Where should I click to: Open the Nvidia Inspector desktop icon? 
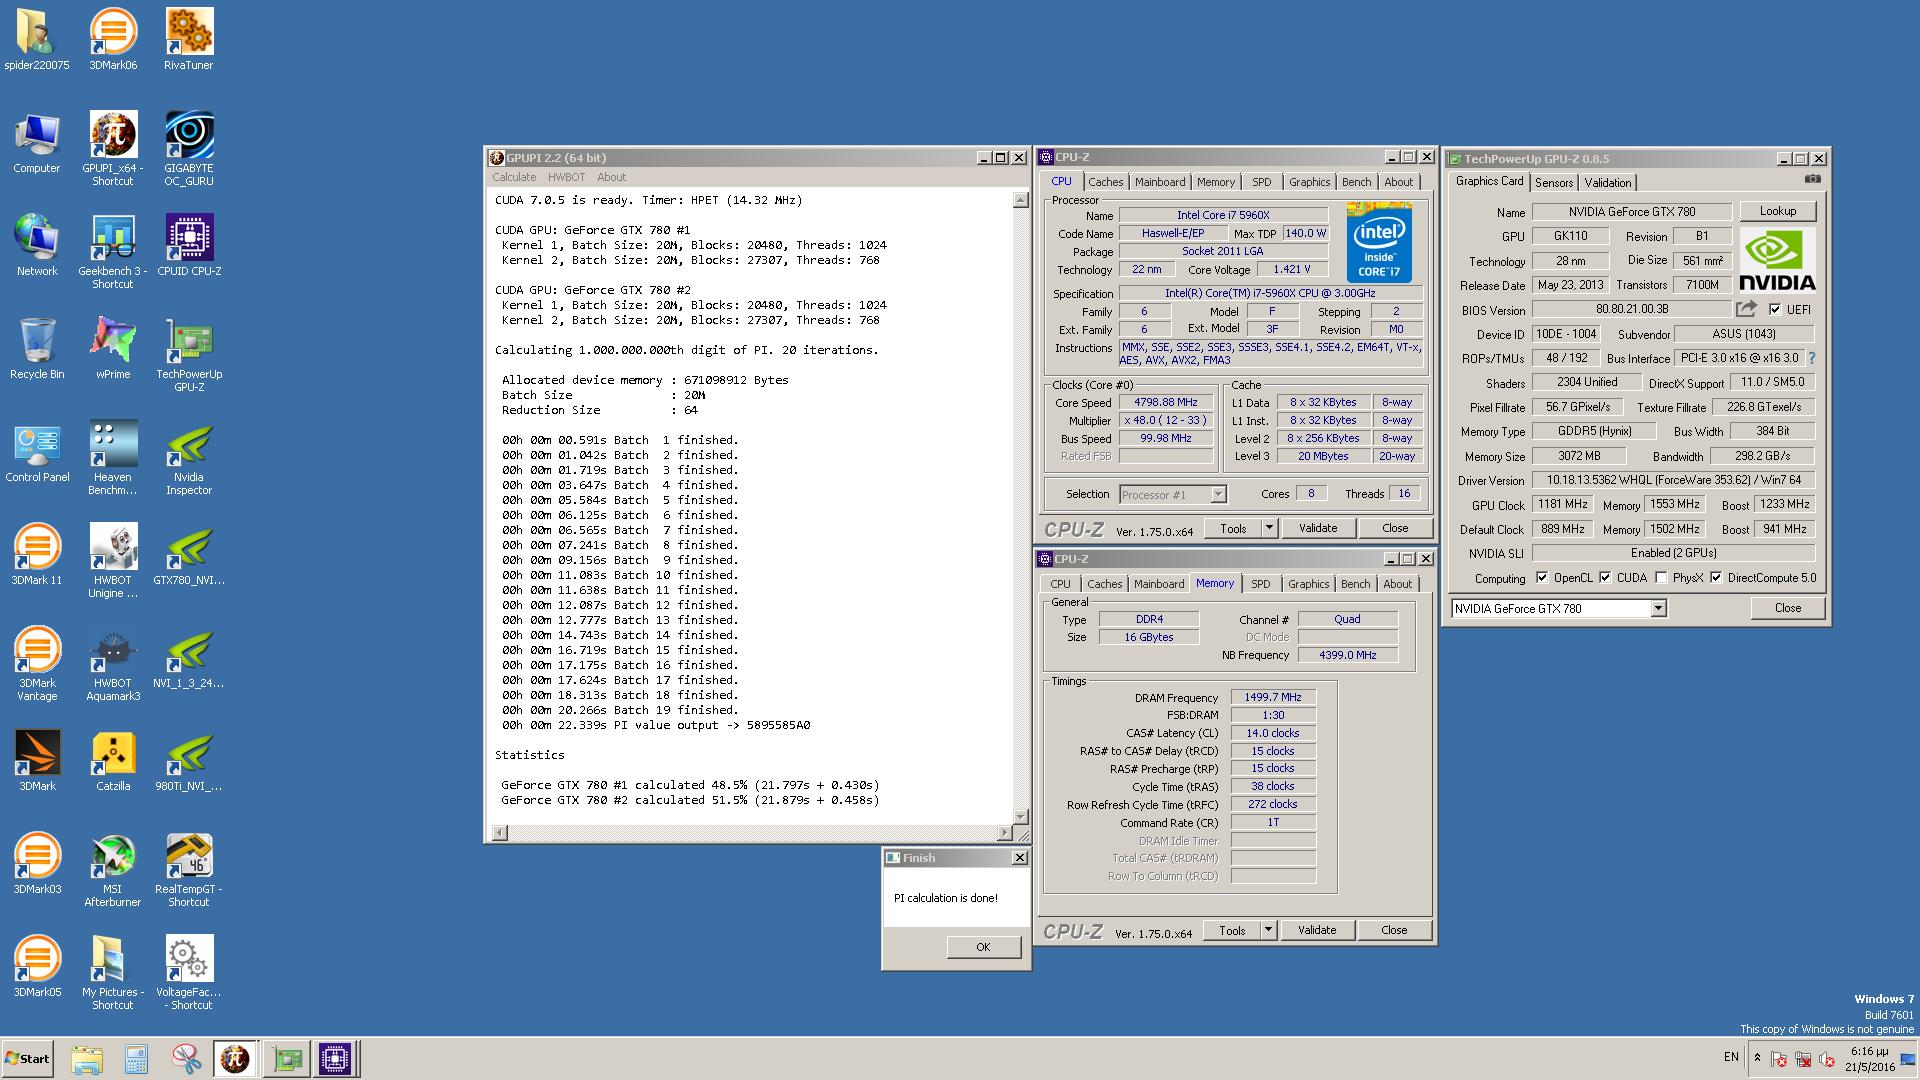189,458
